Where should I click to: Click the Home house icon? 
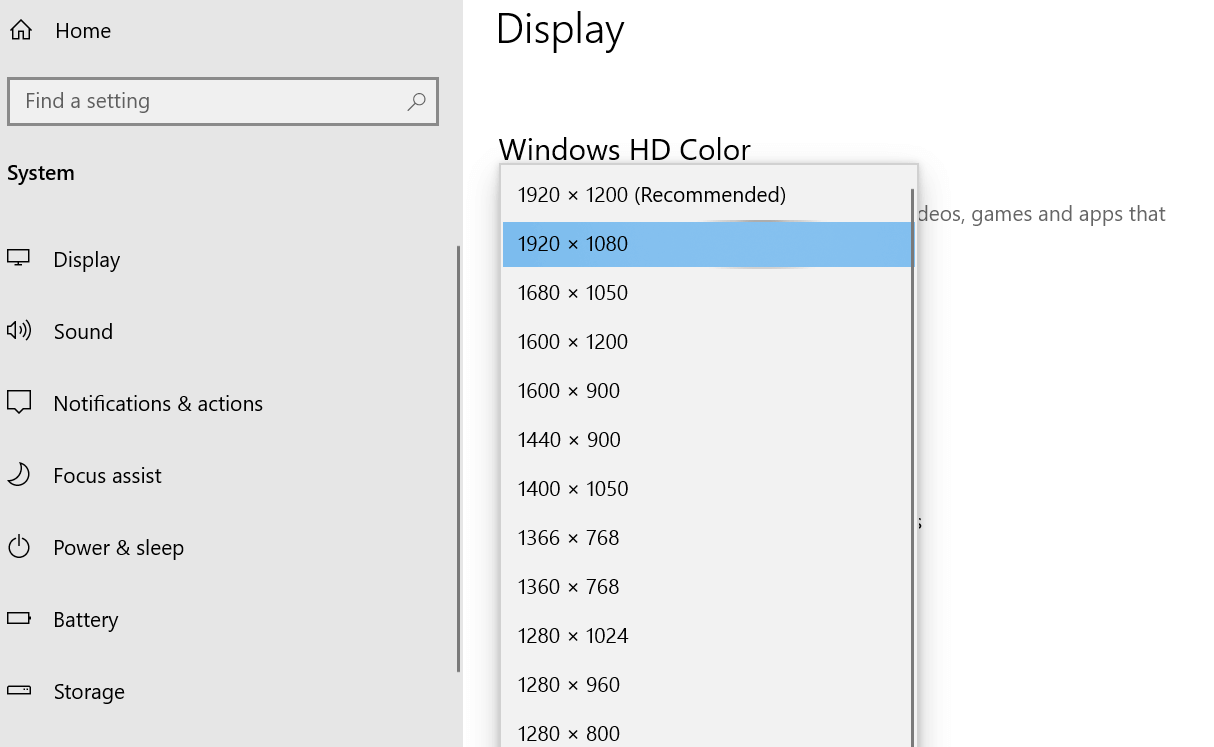20,30
